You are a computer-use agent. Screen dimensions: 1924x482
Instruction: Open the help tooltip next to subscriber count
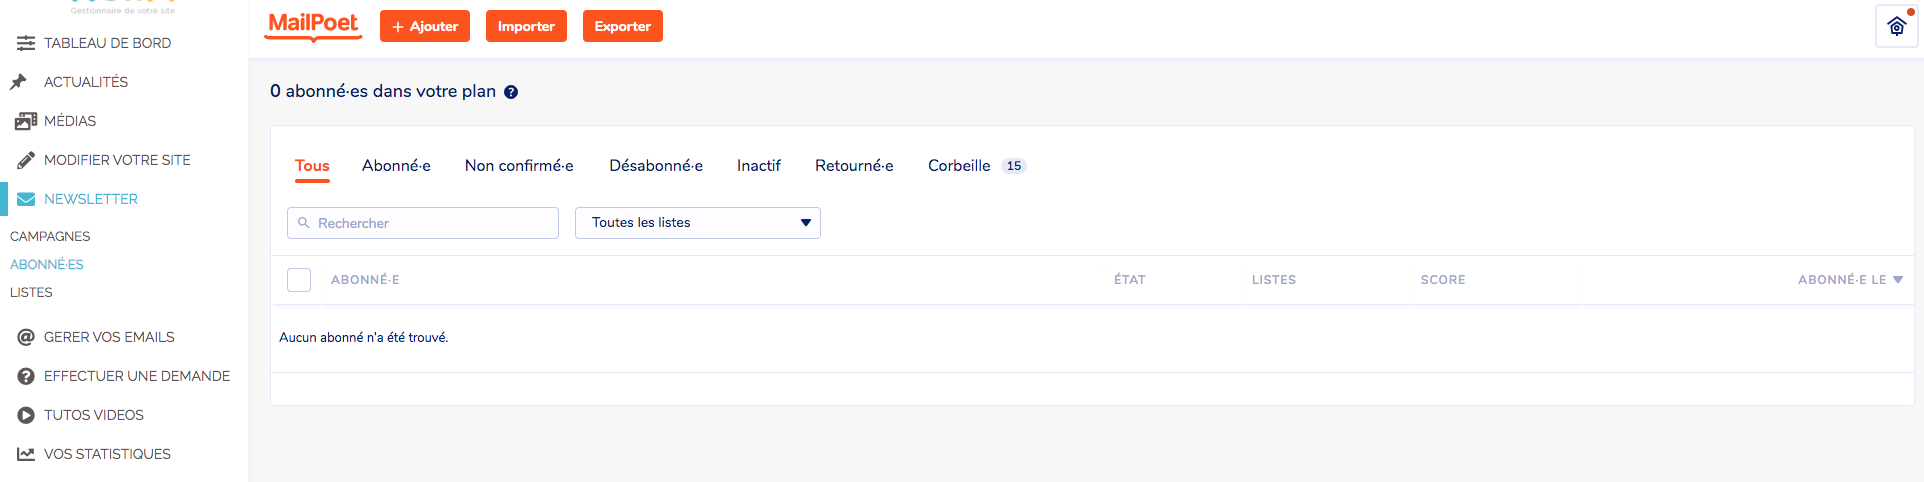point(511,92)
